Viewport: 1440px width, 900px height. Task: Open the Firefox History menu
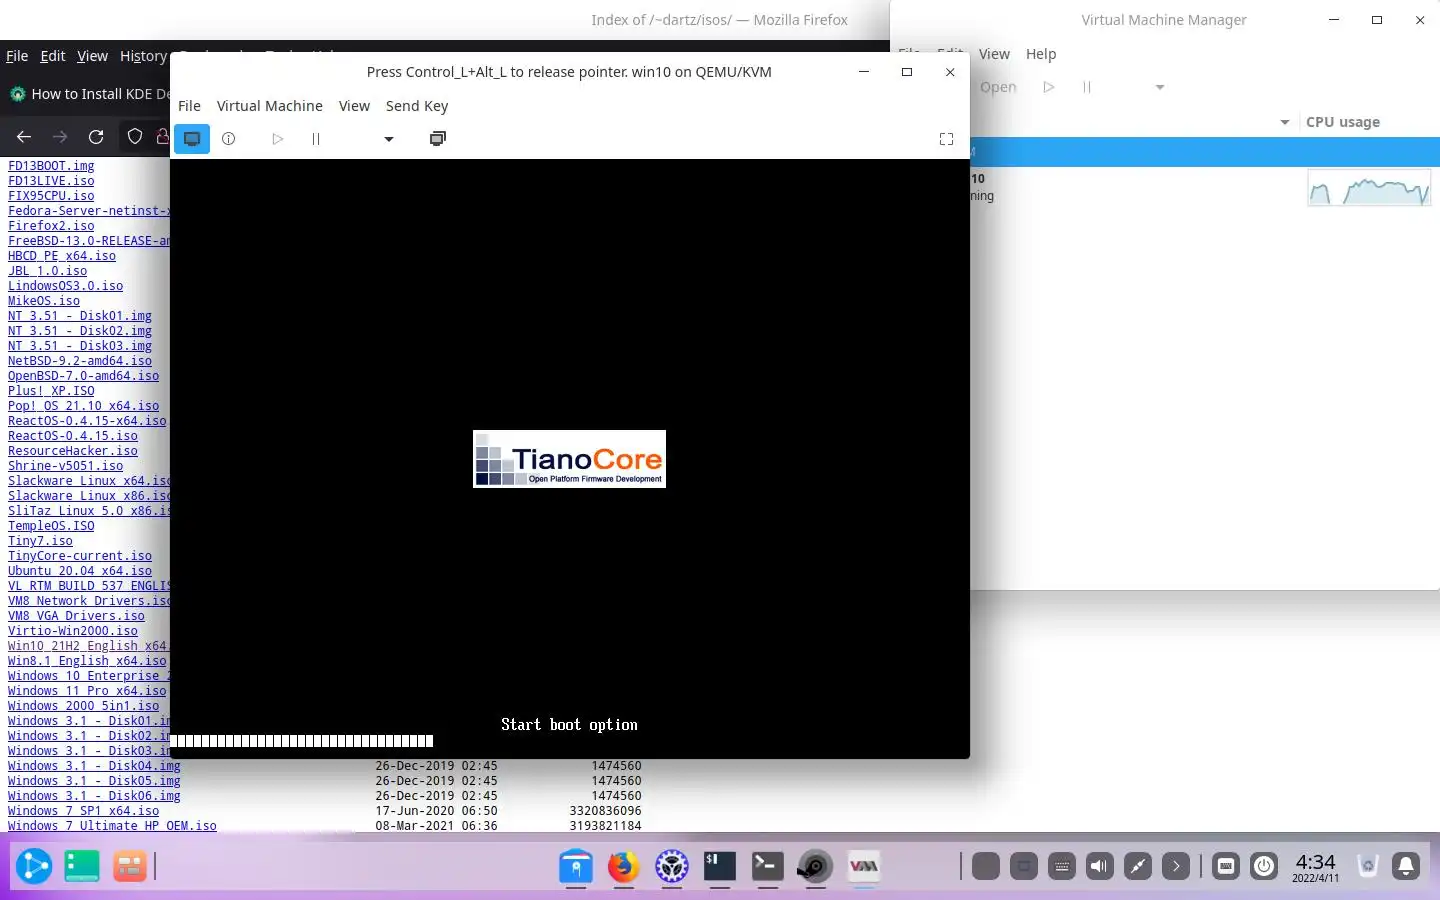(144, 56)
